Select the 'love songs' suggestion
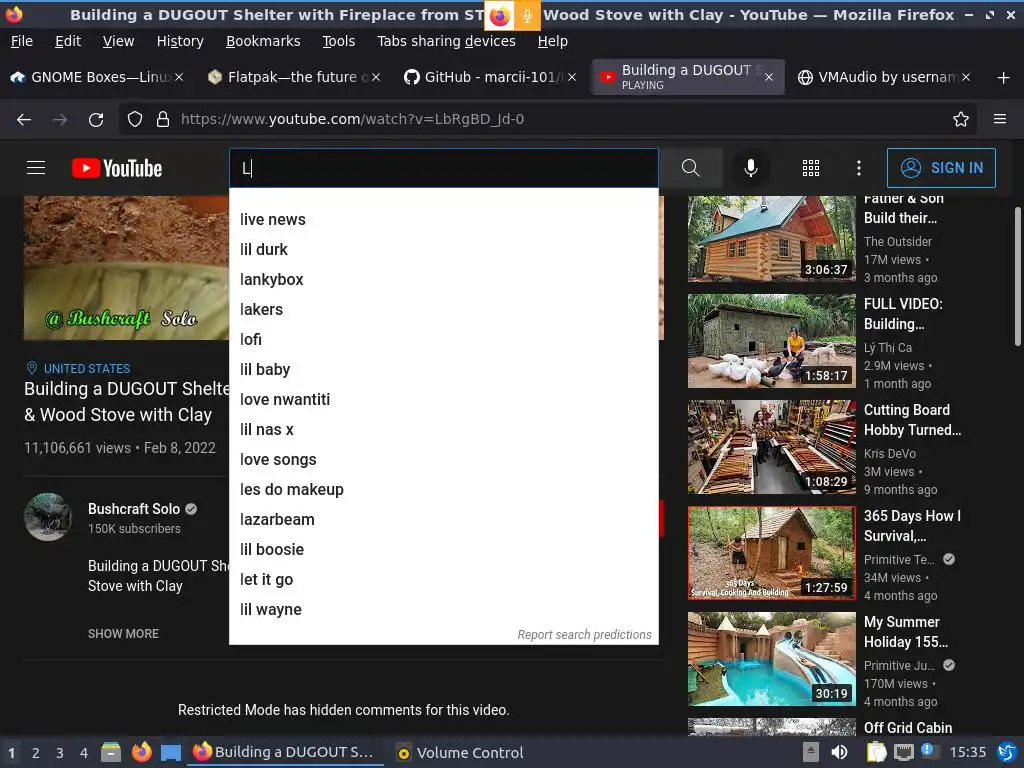1024x768 pixels. pos(443,460)
